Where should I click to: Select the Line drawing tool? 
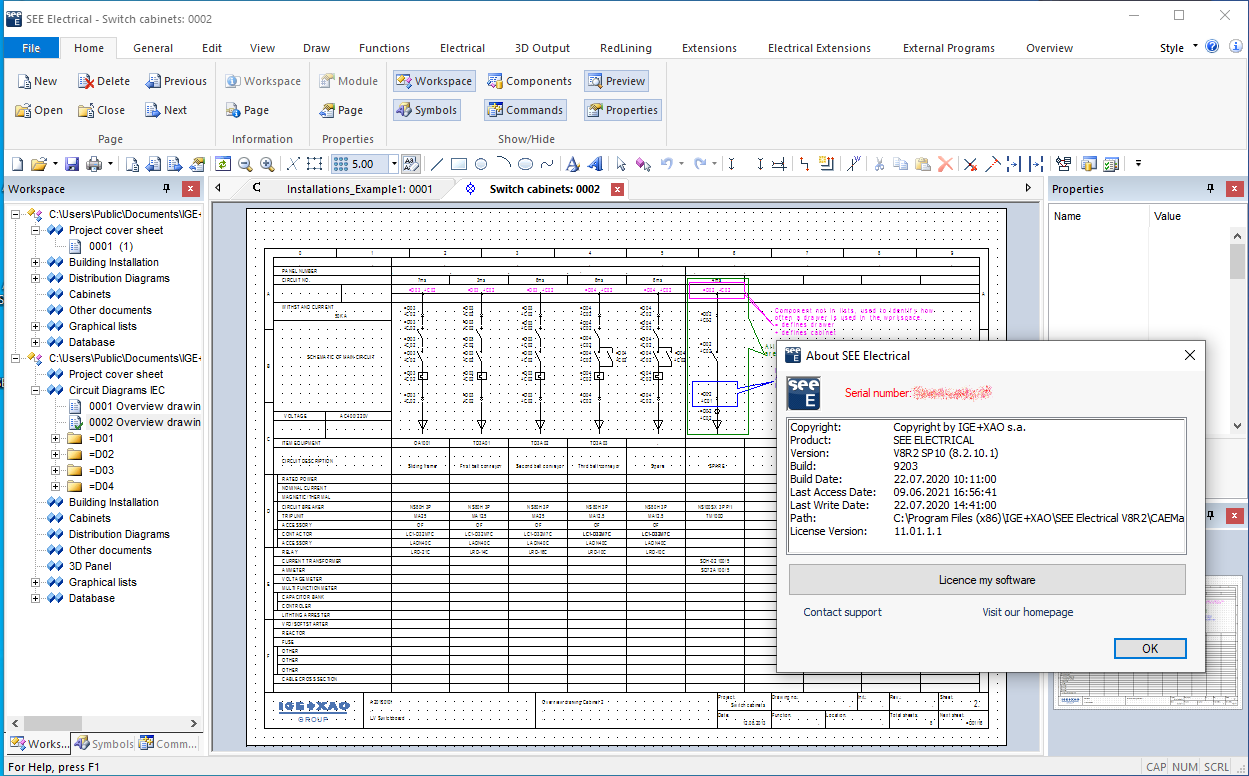437,164
